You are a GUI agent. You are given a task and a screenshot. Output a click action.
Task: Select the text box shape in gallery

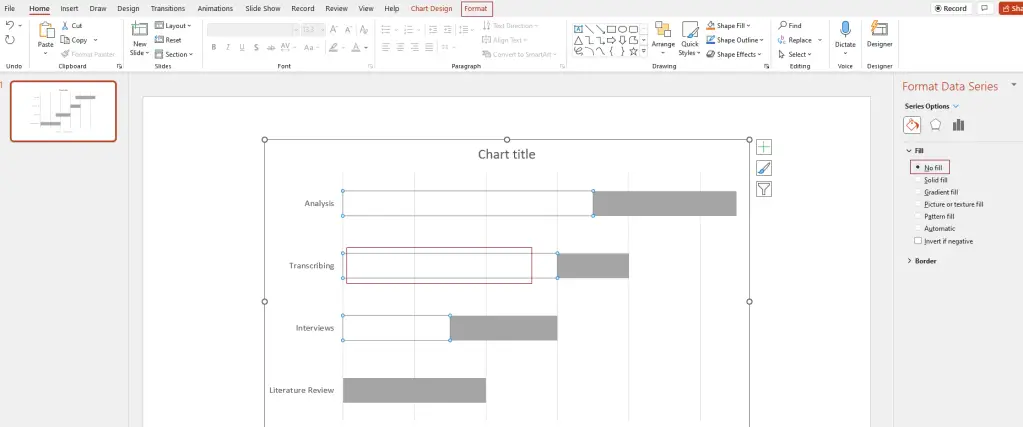[578, 29]
